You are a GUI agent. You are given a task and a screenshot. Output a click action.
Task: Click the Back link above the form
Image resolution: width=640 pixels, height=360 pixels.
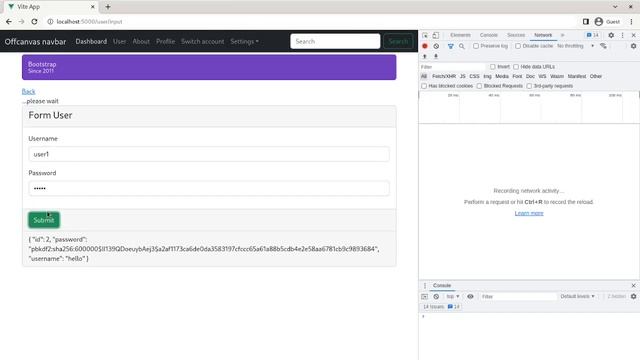coord(29,91)
